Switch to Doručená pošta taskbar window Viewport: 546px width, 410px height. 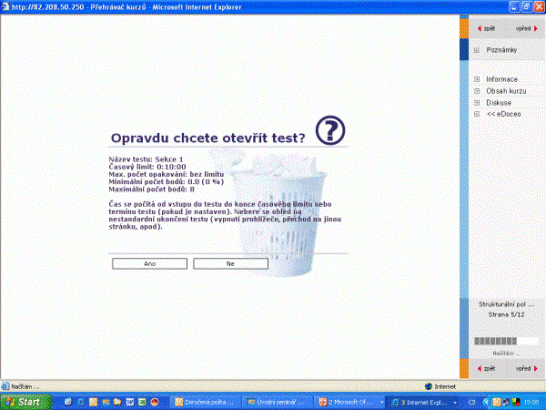[205, 402]
